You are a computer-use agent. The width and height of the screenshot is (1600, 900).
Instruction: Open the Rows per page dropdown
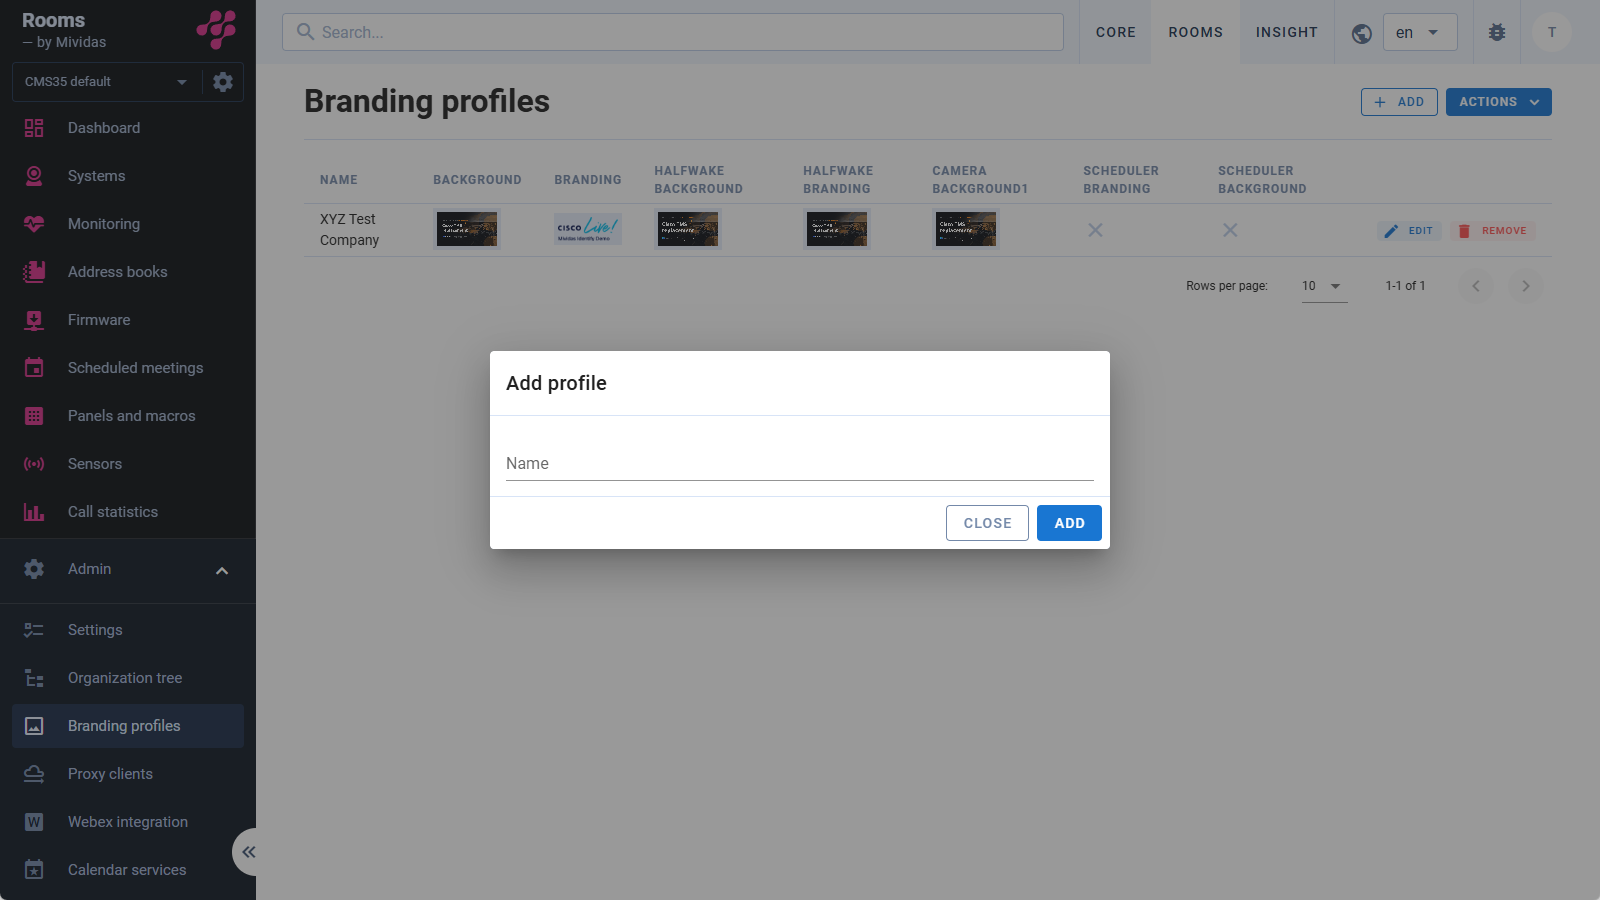click(x=1324, y=286)
